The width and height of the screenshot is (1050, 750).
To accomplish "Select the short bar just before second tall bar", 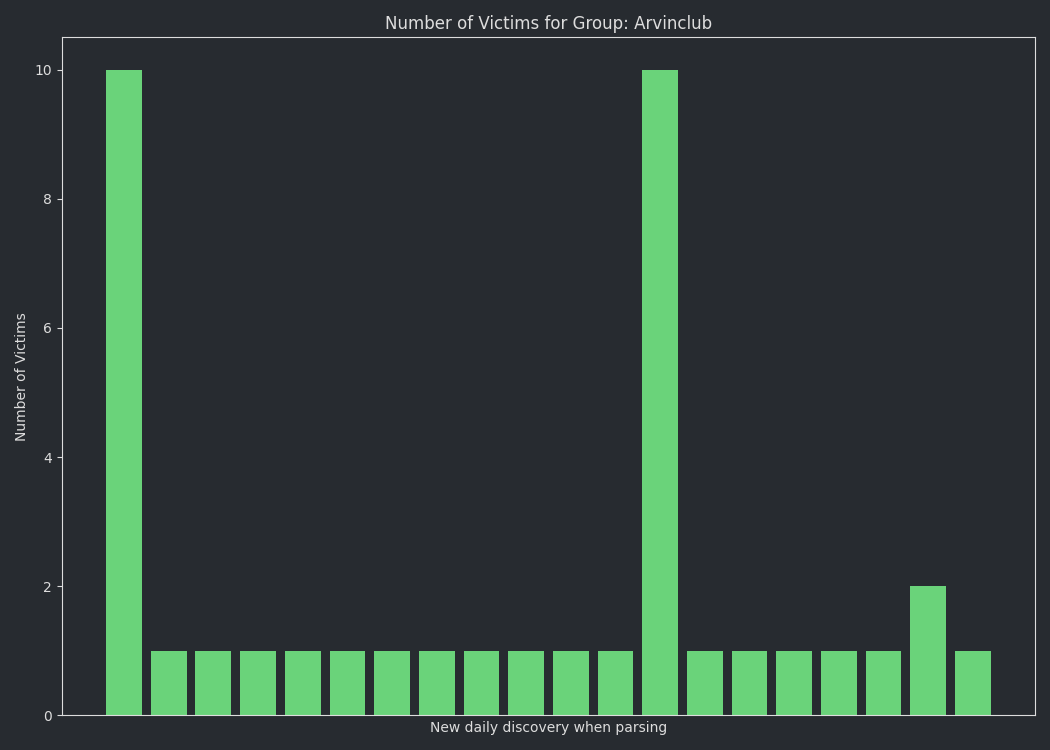I will (615, 683).
